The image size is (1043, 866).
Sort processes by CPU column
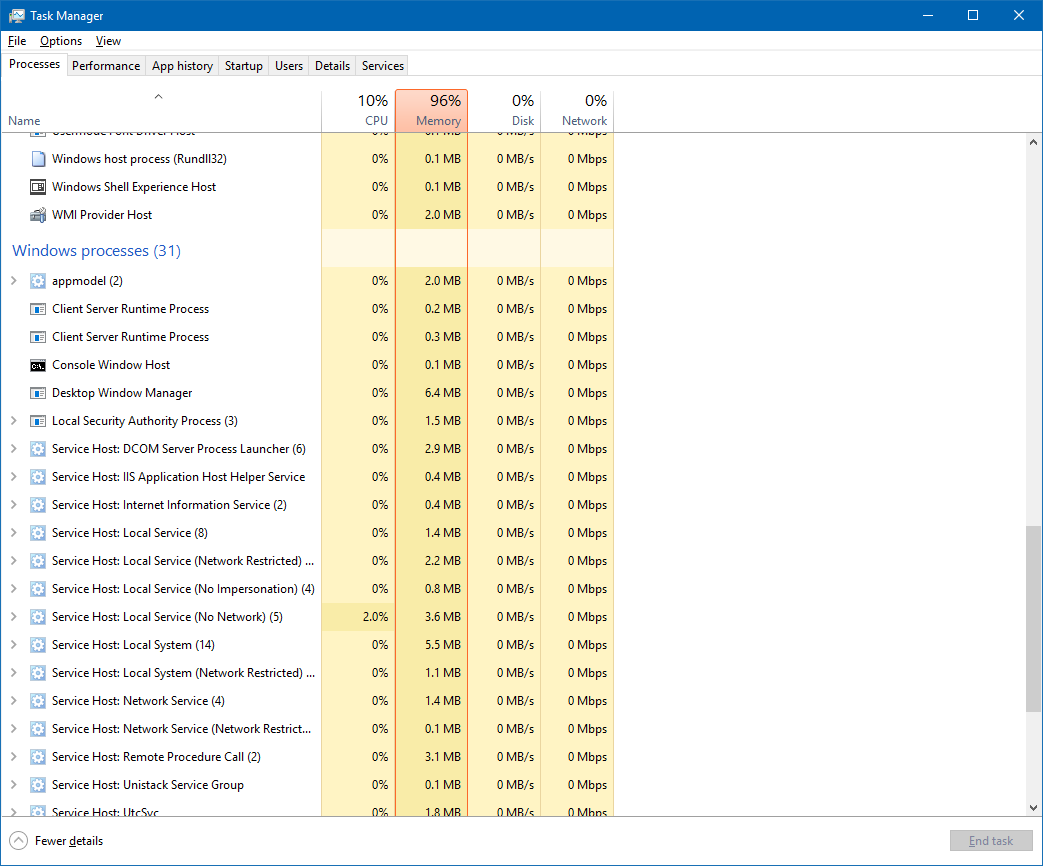click(x=359, y=110)
